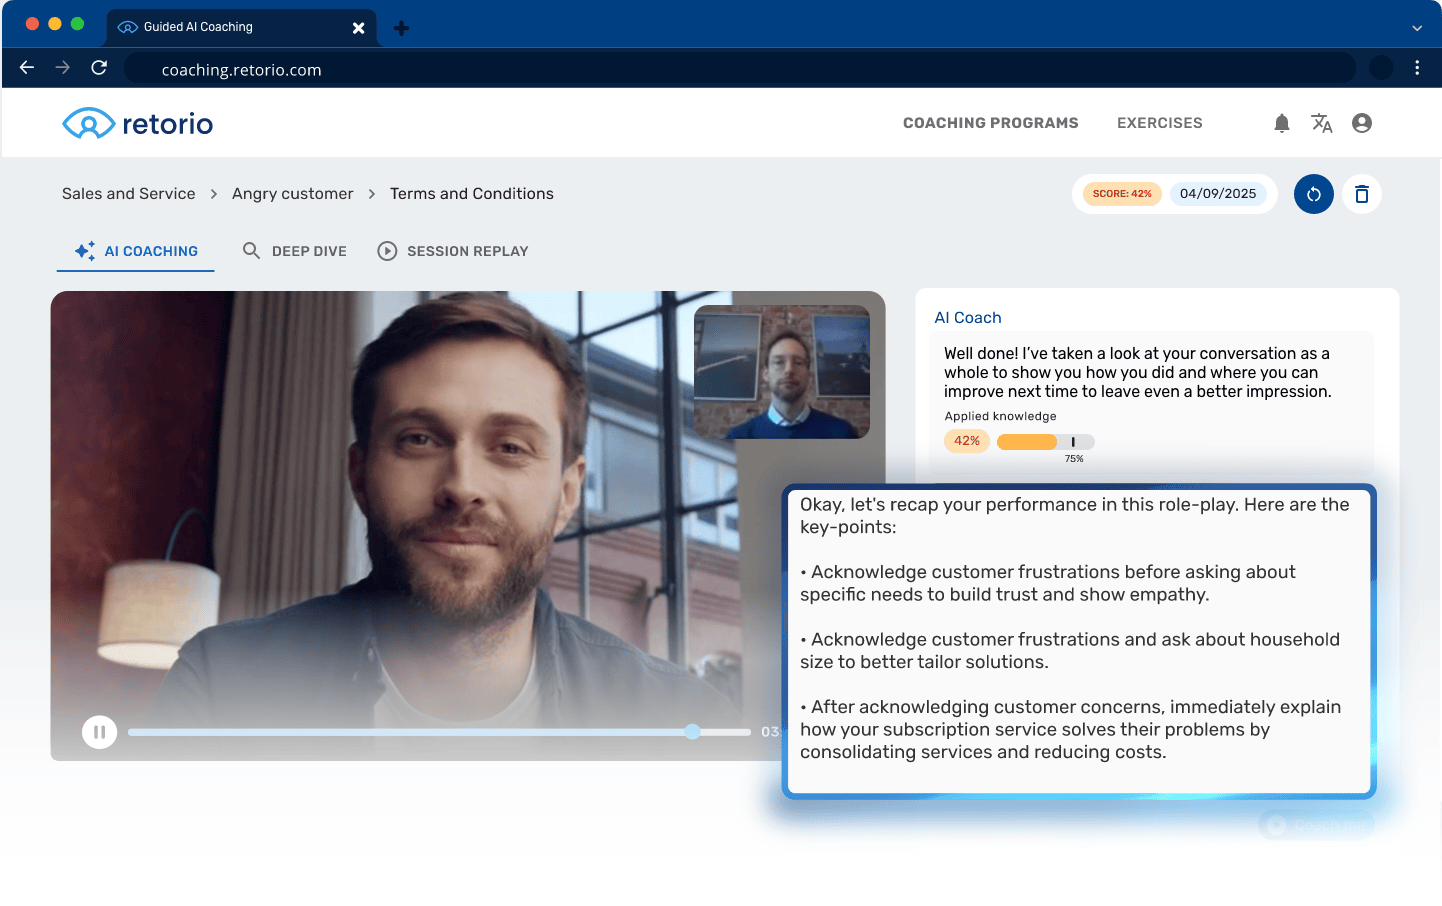Open the user account profile icon
The width and height of the screenshot is (1442, 906).
point(1362,122)
